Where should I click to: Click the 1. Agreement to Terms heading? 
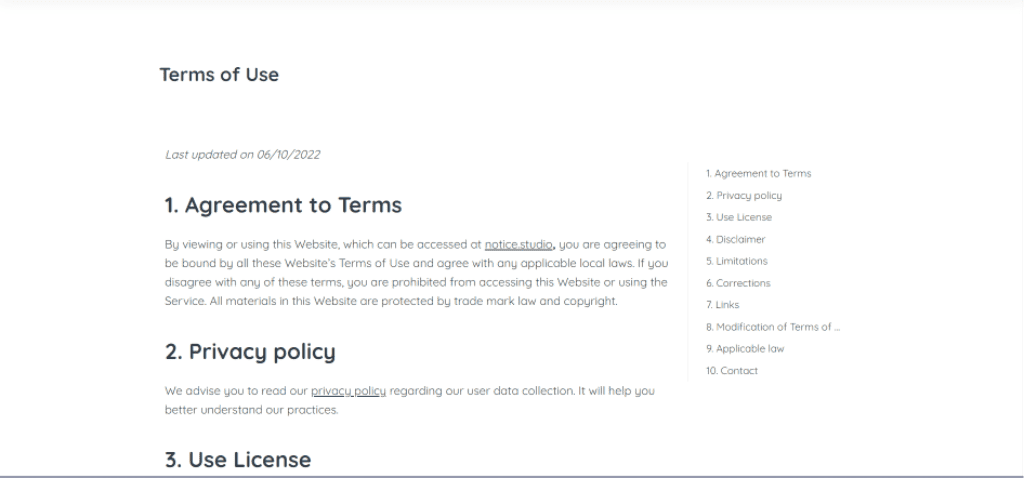pyautogui.click(x=283, y=205)
